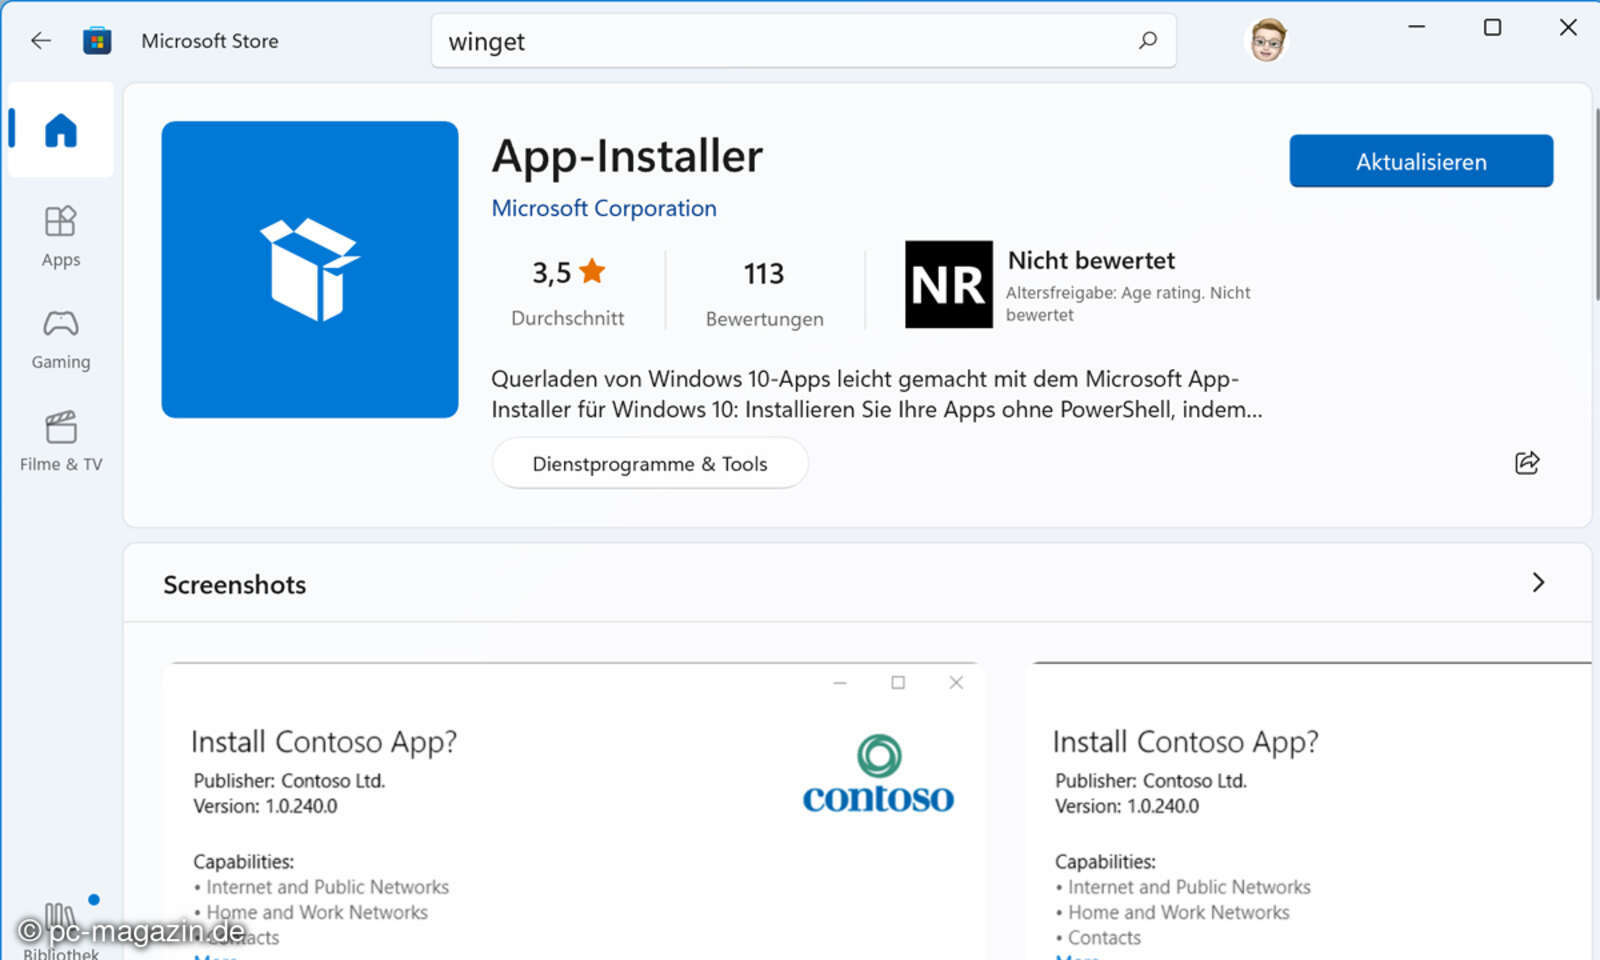1600x960 pixels.
Task: Open Filme & TV in sidebar
Action: [x=61, y=441]
